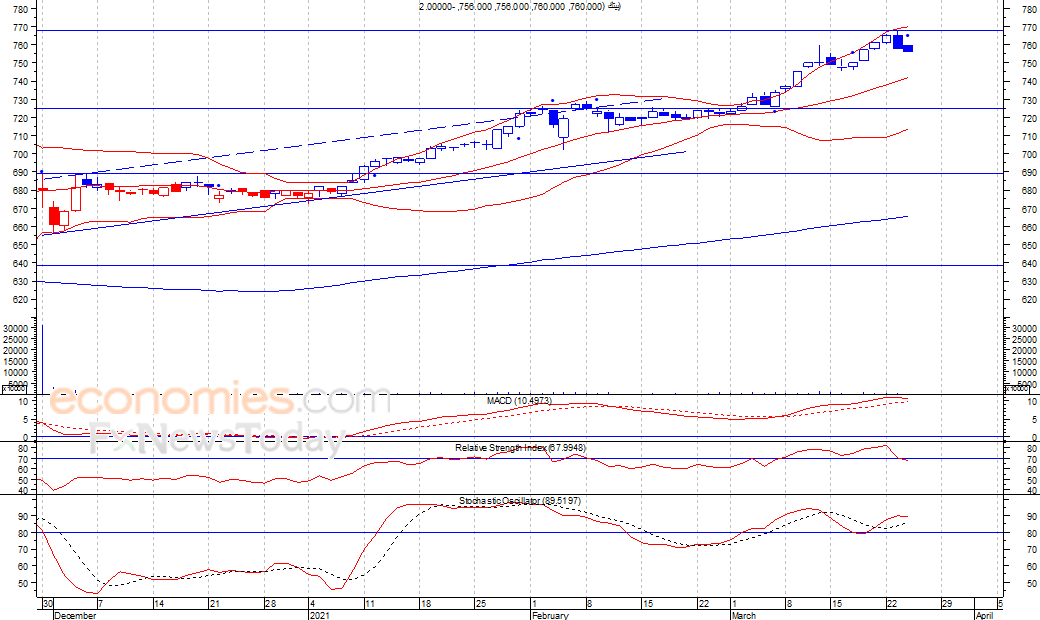1040x620 pixels.
Task: Select the 2021 year label on date axis
Action: tap(319, 615)
